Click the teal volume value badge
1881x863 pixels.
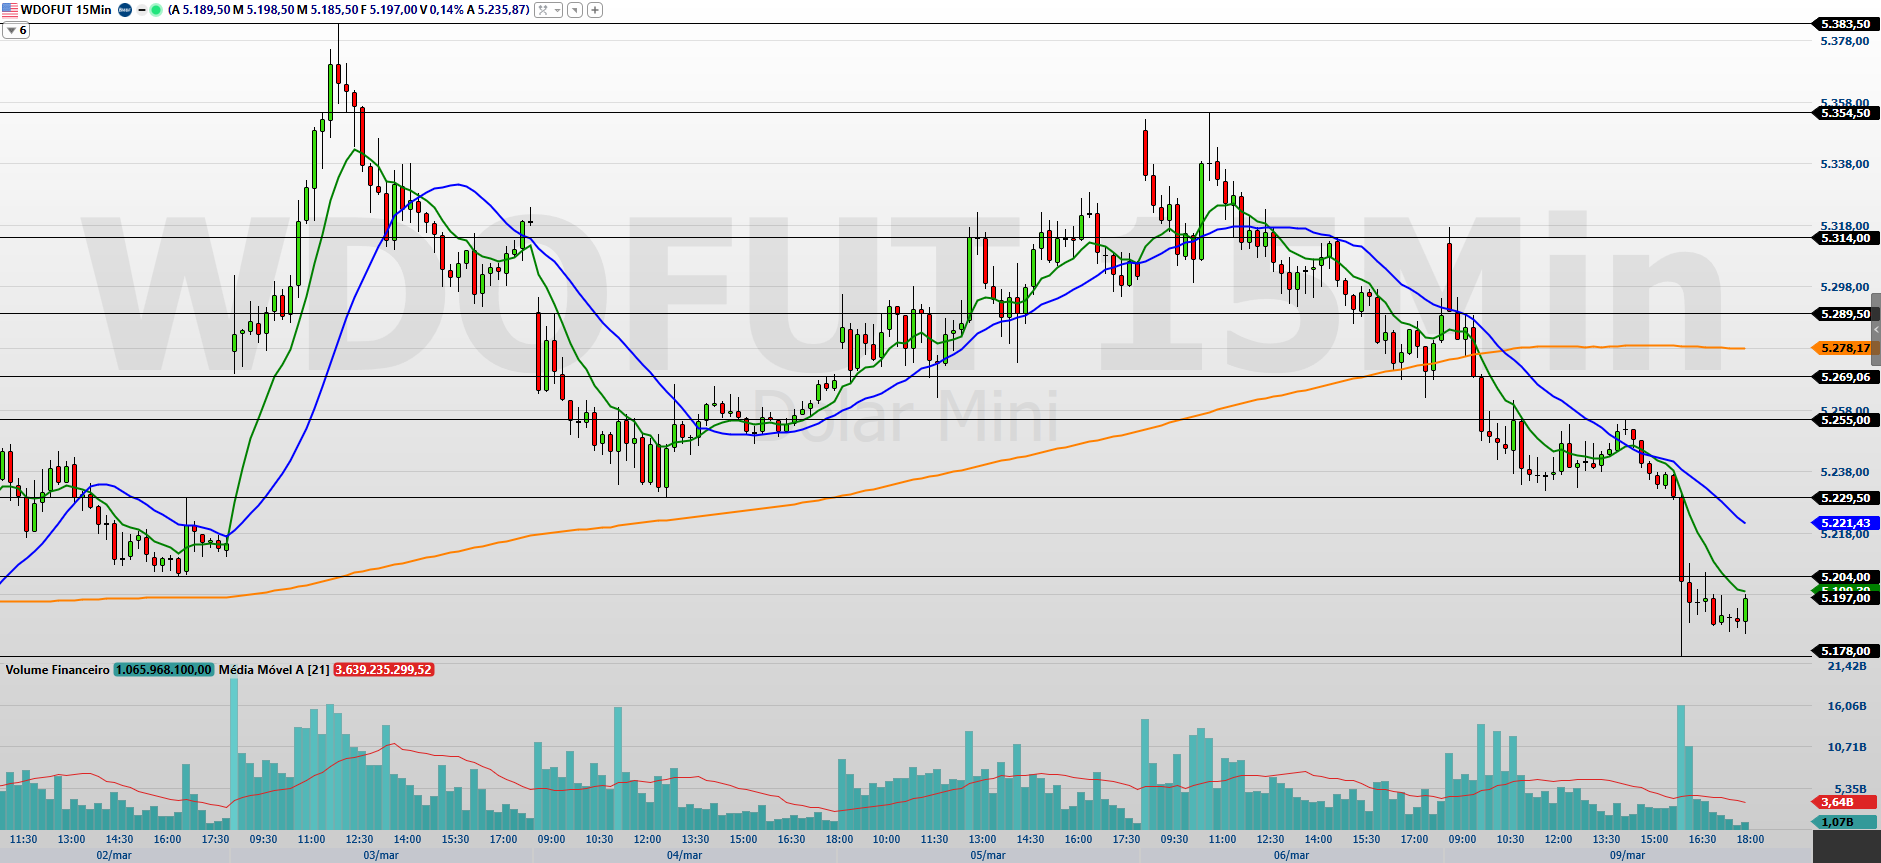pos(163,670)
